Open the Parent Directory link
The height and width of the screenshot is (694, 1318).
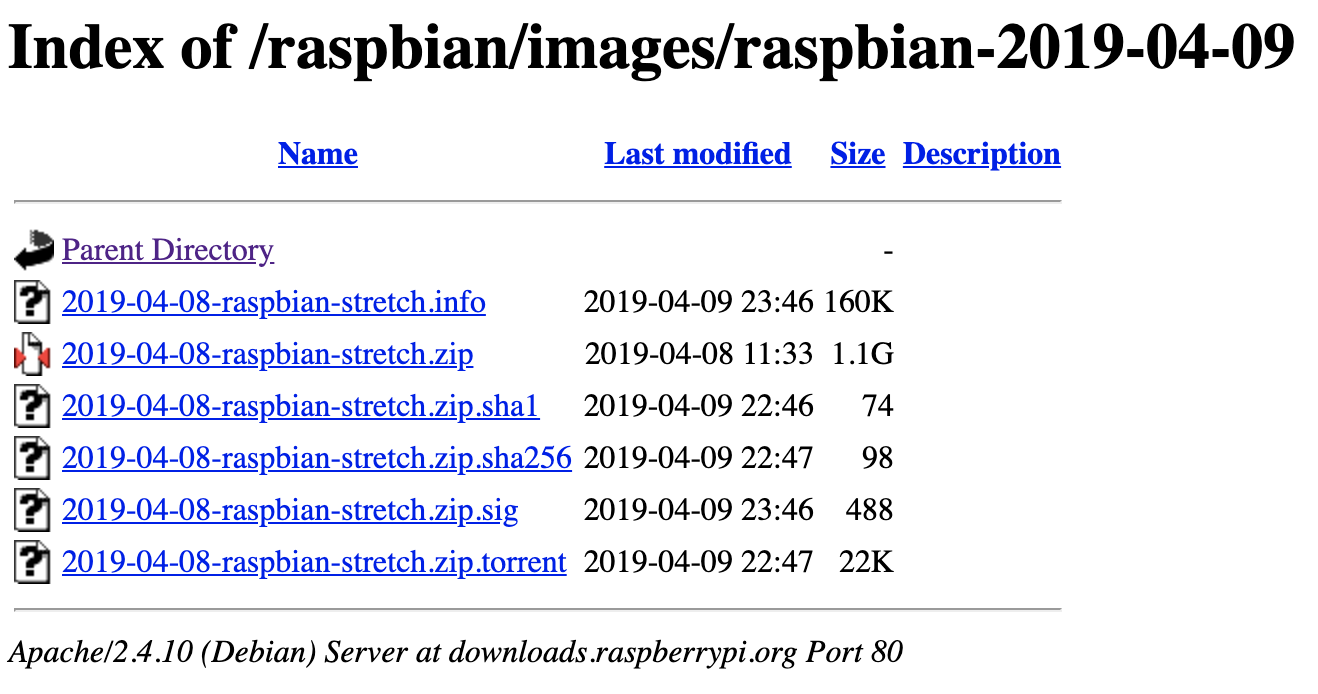click(168, 250)
